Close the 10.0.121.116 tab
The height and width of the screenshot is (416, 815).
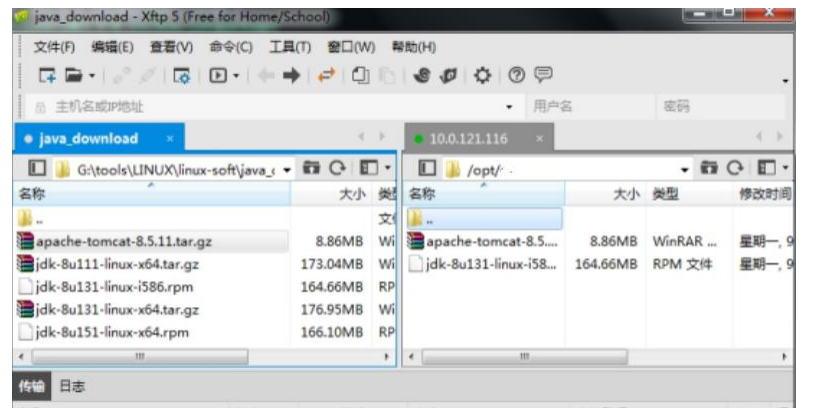(540, 138)
